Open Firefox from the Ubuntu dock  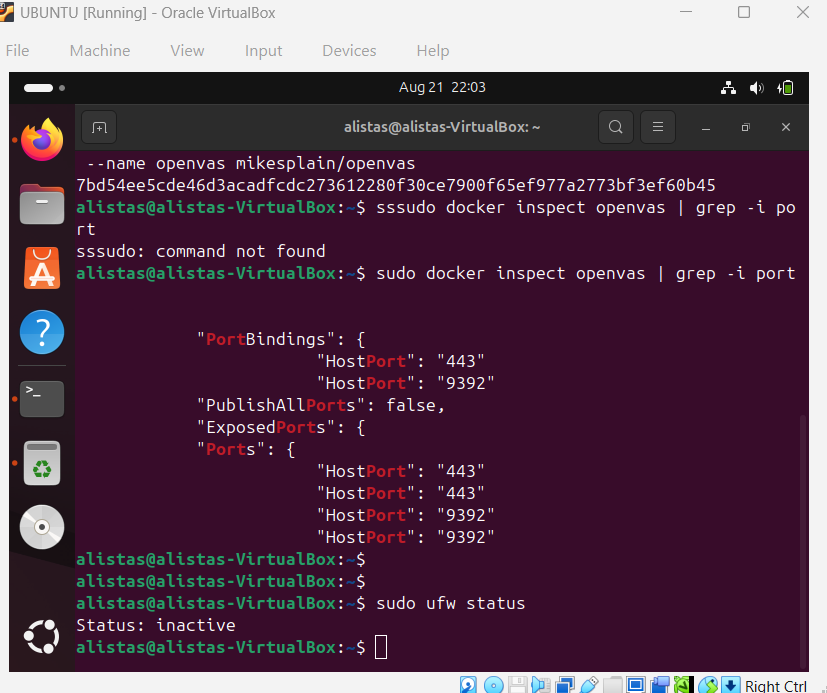42,140
